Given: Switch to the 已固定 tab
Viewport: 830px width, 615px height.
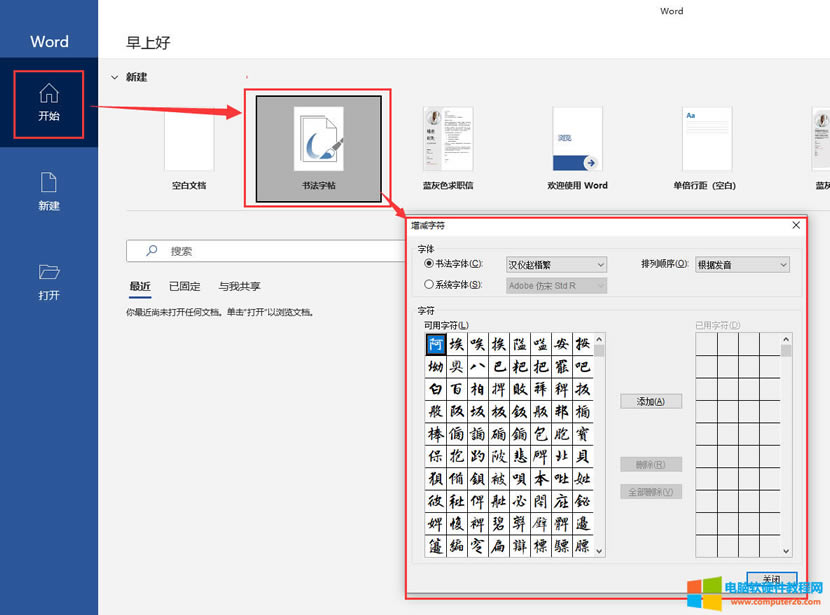Looking at the screenshot, I should click(x=184, y=286).
